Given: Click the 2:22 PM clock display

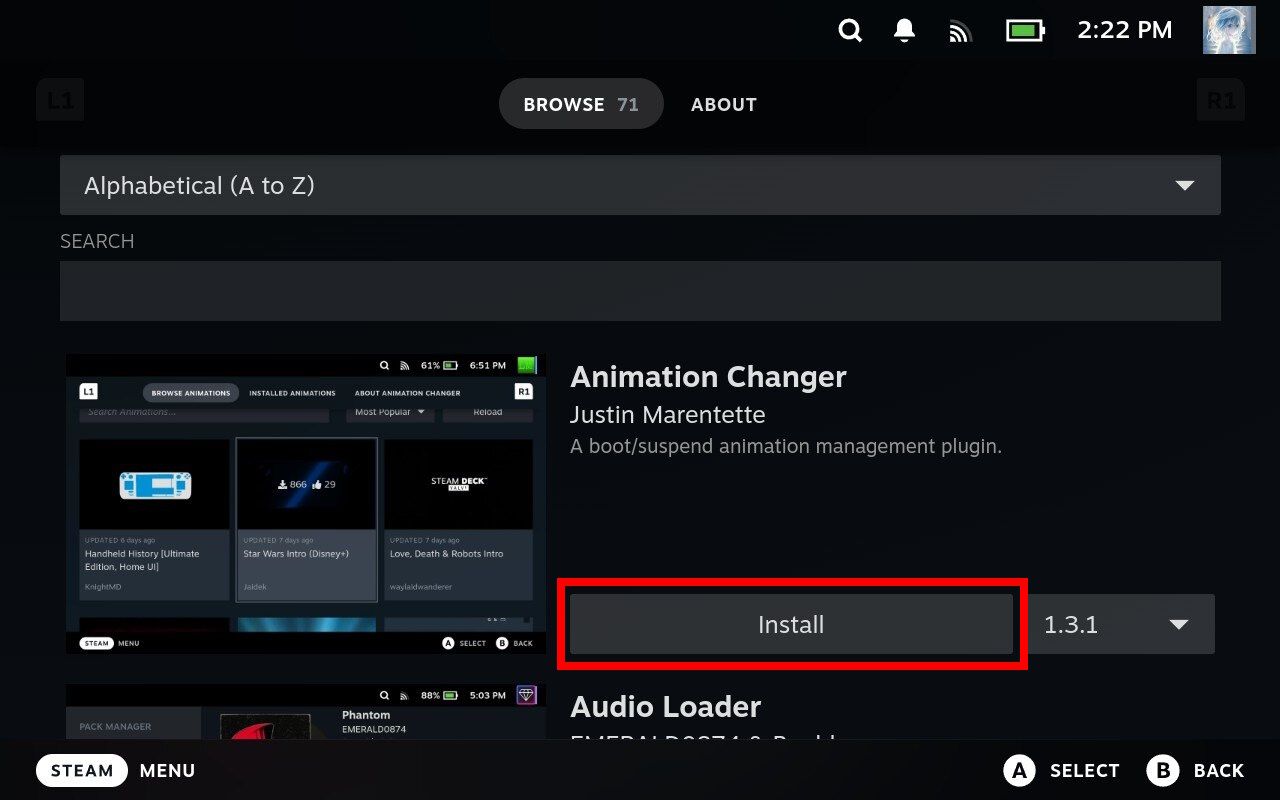Looking at the screenshot, I should point(1124,30).
